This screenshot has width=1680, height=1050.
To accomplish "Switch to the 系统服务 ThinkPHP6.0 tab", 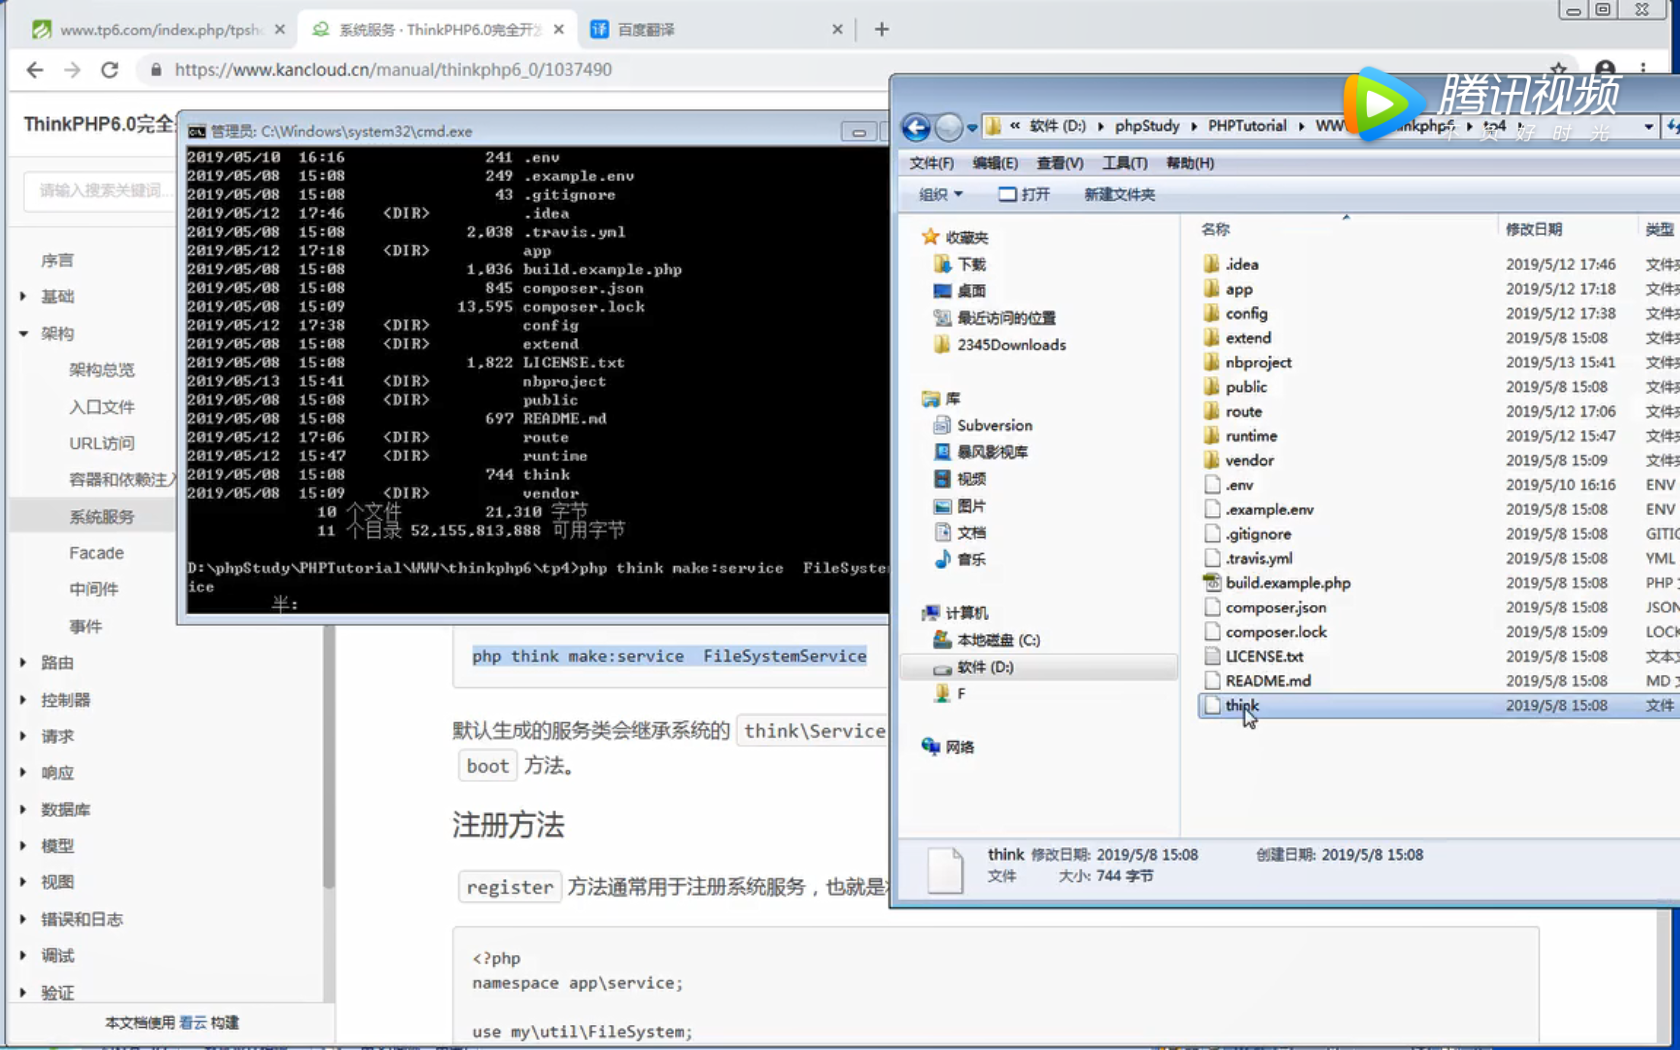I will [438, 29].
